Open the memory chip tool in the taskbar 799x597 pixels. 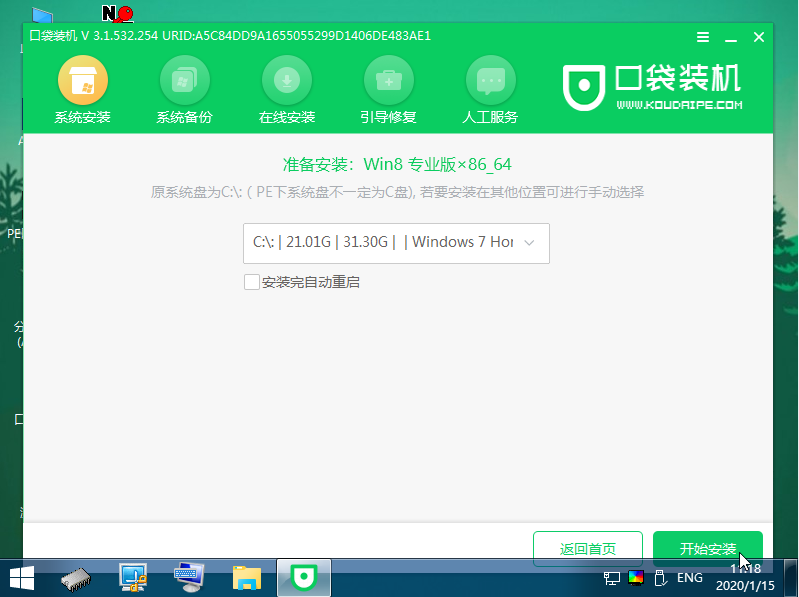77,577
